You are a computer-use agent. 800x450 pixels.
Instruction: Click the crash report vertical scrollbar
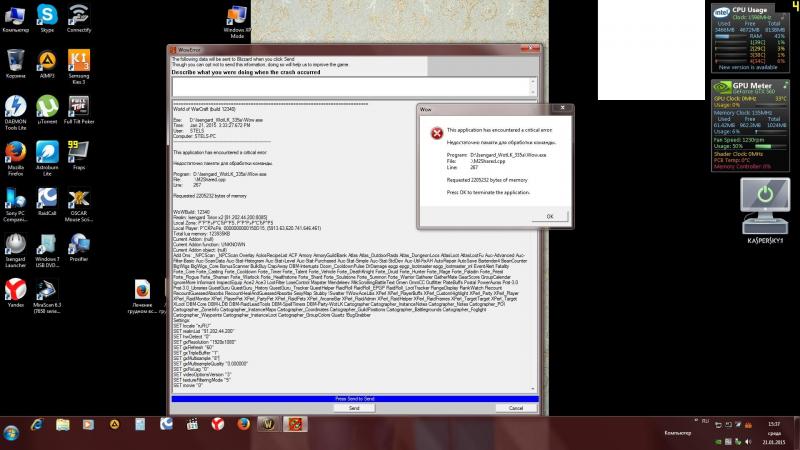pos(533,246)
